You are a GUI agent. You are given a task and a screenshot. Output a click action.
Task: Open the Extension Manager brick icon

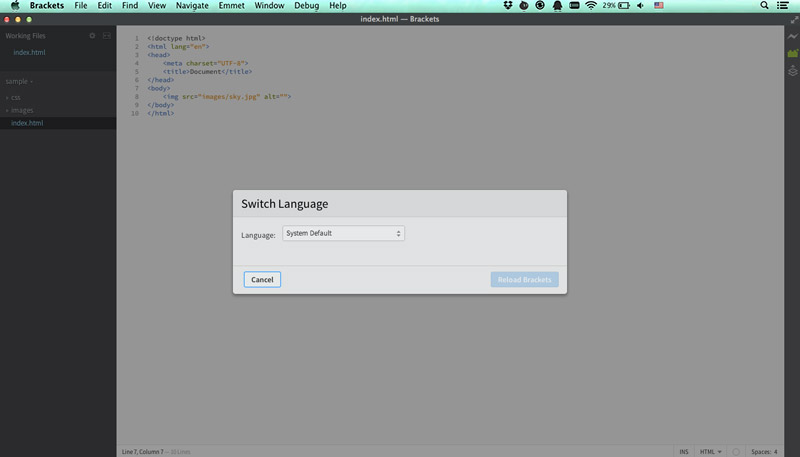(792, 53)
